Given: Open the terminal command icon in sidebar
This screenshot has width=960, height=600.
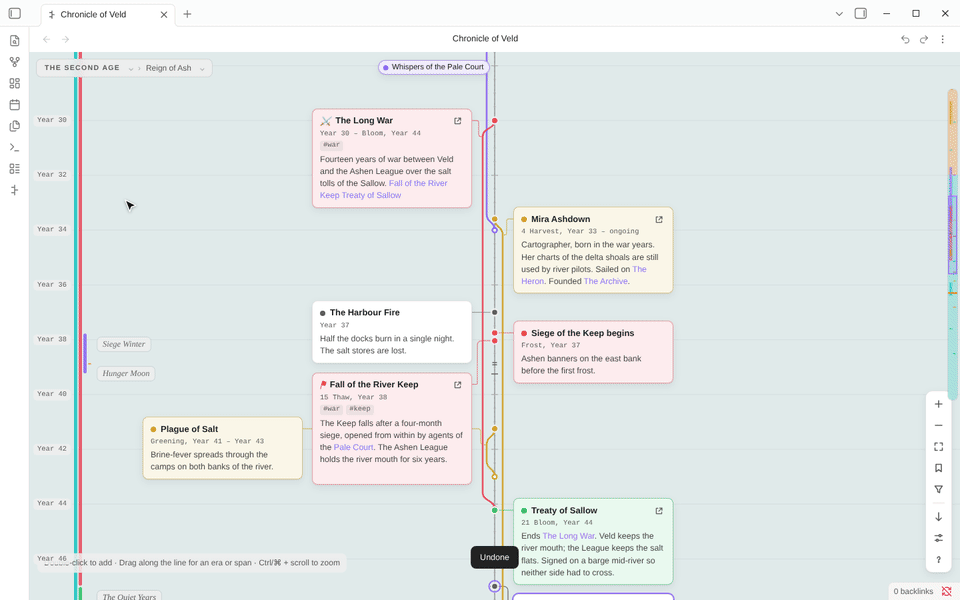Looking at the screenshot, I should click(15, 148).
